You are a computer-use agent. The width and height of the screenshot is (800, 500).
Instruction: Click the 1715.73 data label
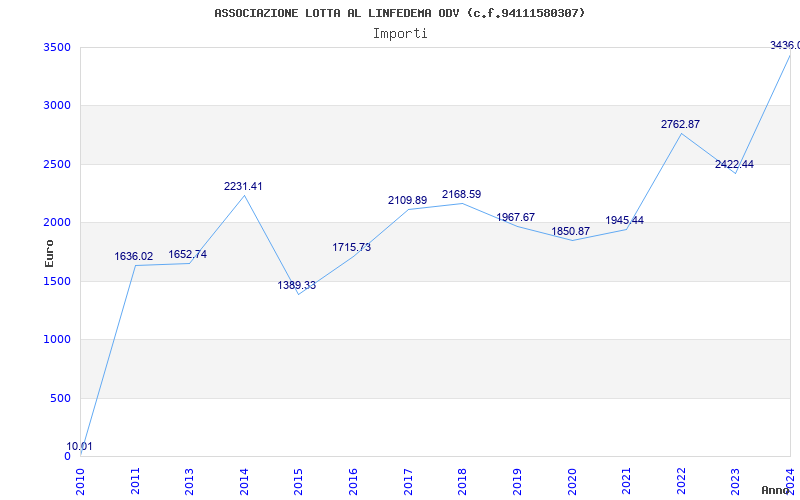point(352,247)
